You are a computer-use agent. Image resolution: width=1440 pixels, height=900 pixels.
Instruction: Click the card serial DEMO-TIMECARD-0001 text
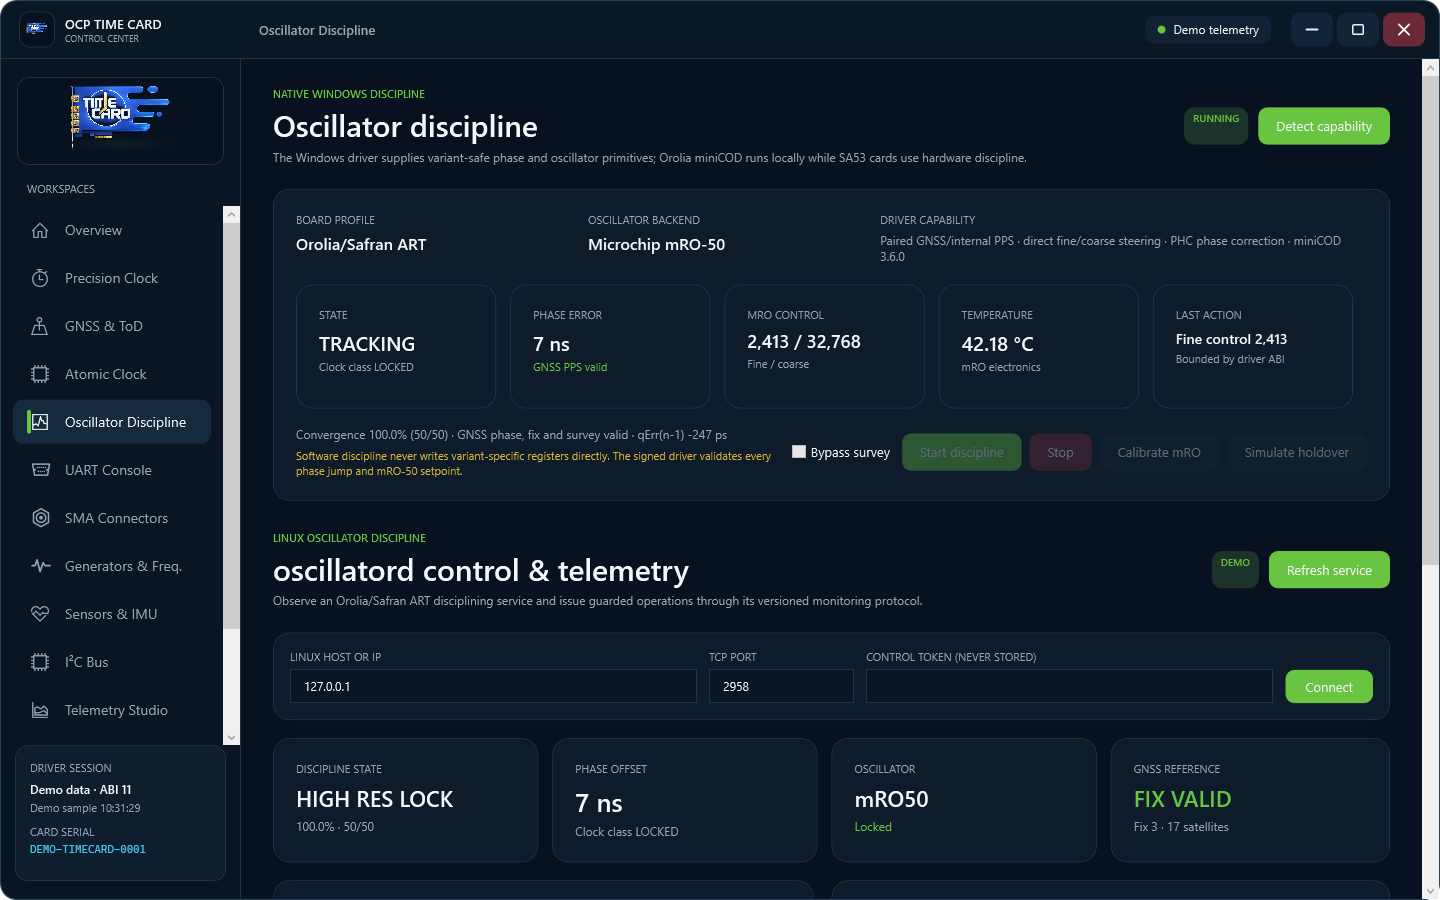88,850
